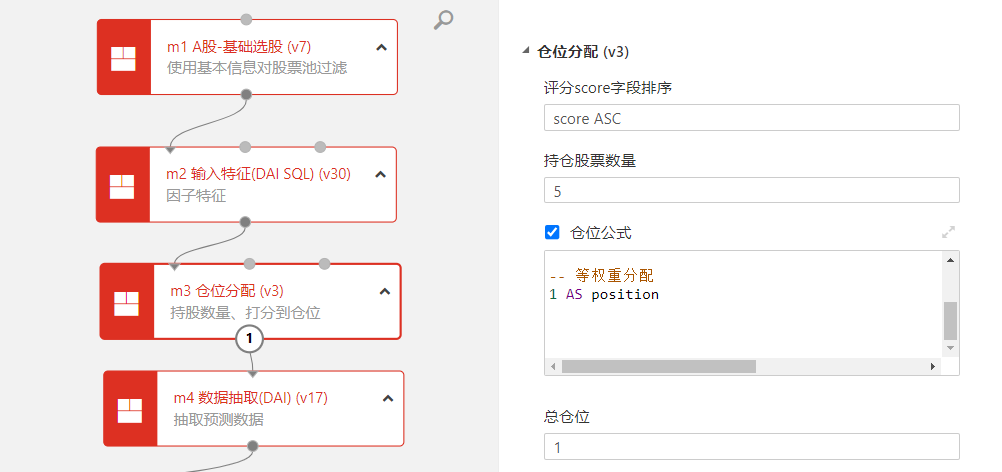The height and width of the screenshot is (472, 1002).
Task: Select the m4 数据抽取(DAI) node title
Action: (x=250, y=398)
